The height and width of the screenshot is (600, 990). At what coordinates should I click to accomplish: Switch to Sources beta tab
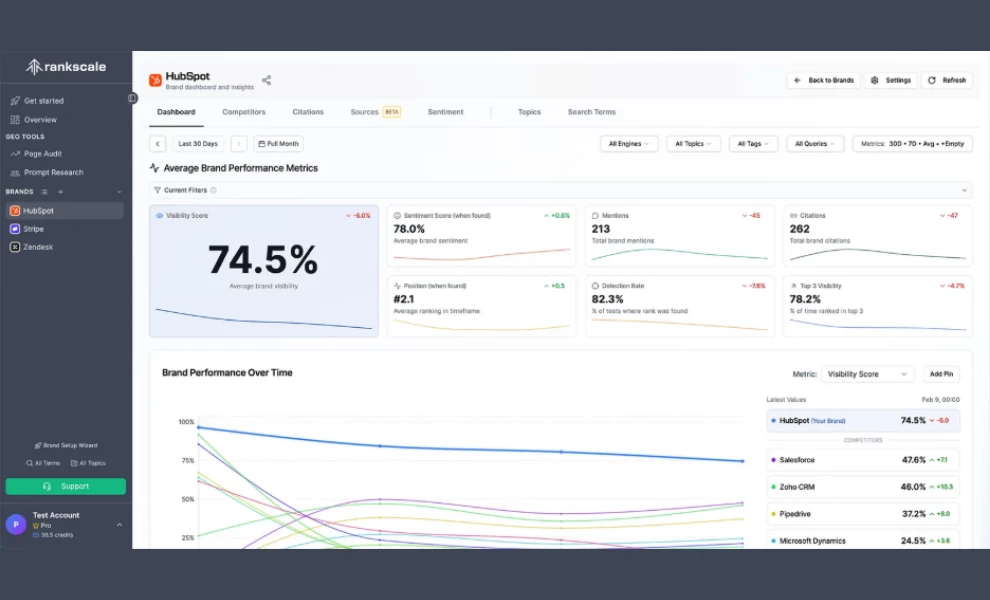[375, 112]
